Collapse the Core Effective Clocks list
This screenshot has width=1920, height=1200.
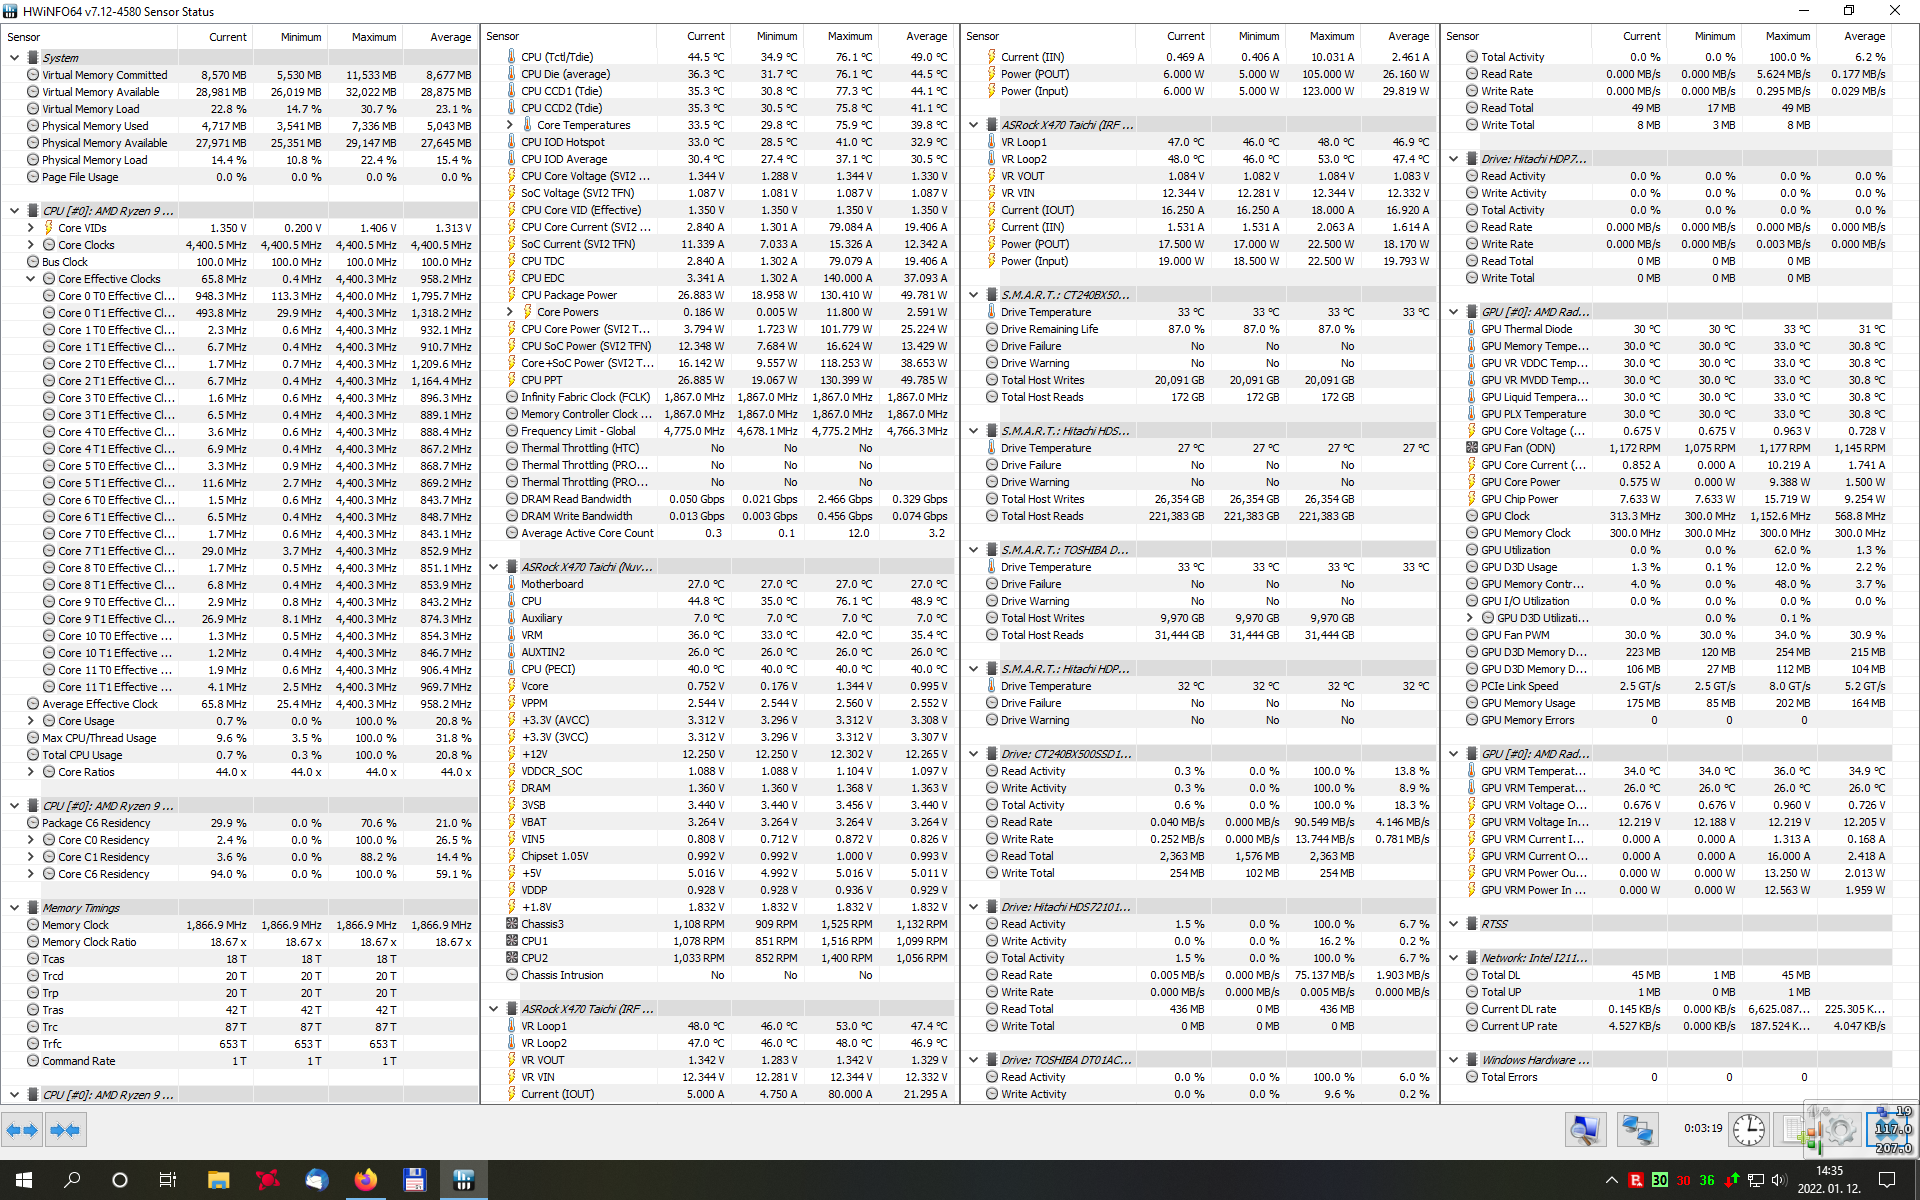tap(30, 279)
